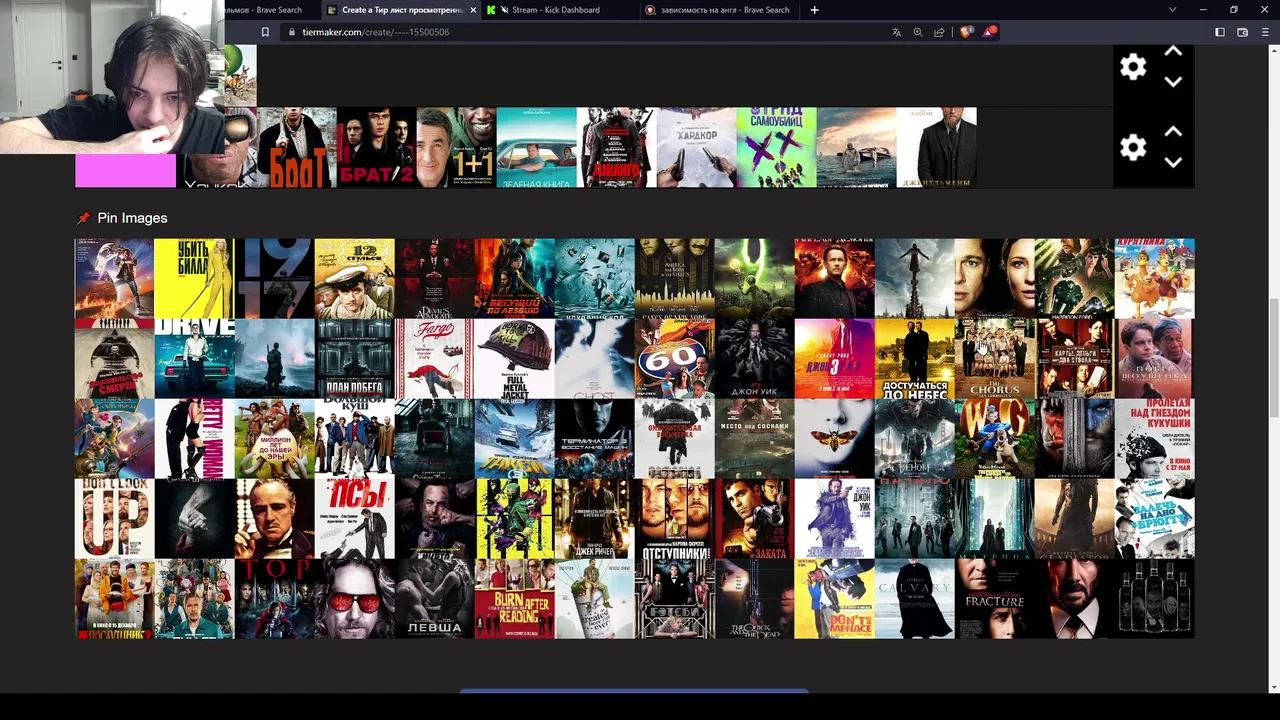Click the zoom magnifier icon in address bar
1280x720 pixels.
pyautogui.click(x=918, y=32)
